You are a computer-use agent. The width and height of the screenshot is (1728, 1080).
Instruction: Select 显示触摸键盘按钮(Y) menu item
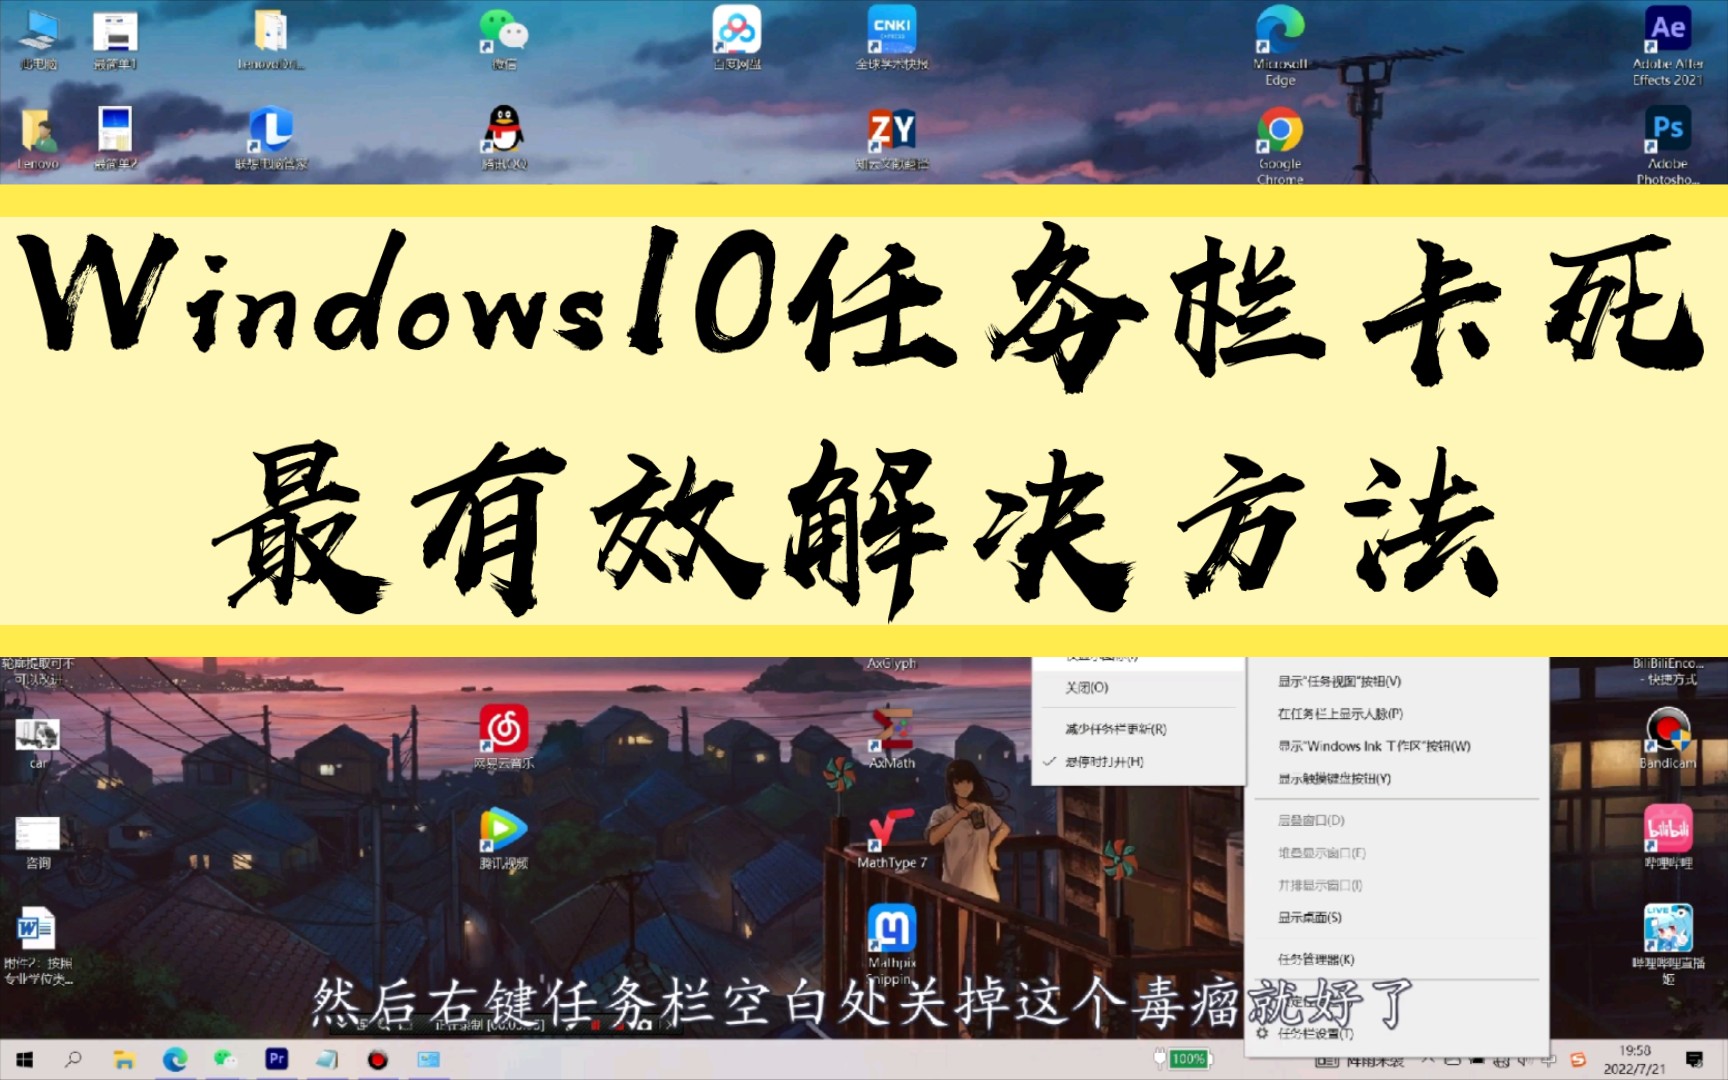click(x=1396, y=778)
